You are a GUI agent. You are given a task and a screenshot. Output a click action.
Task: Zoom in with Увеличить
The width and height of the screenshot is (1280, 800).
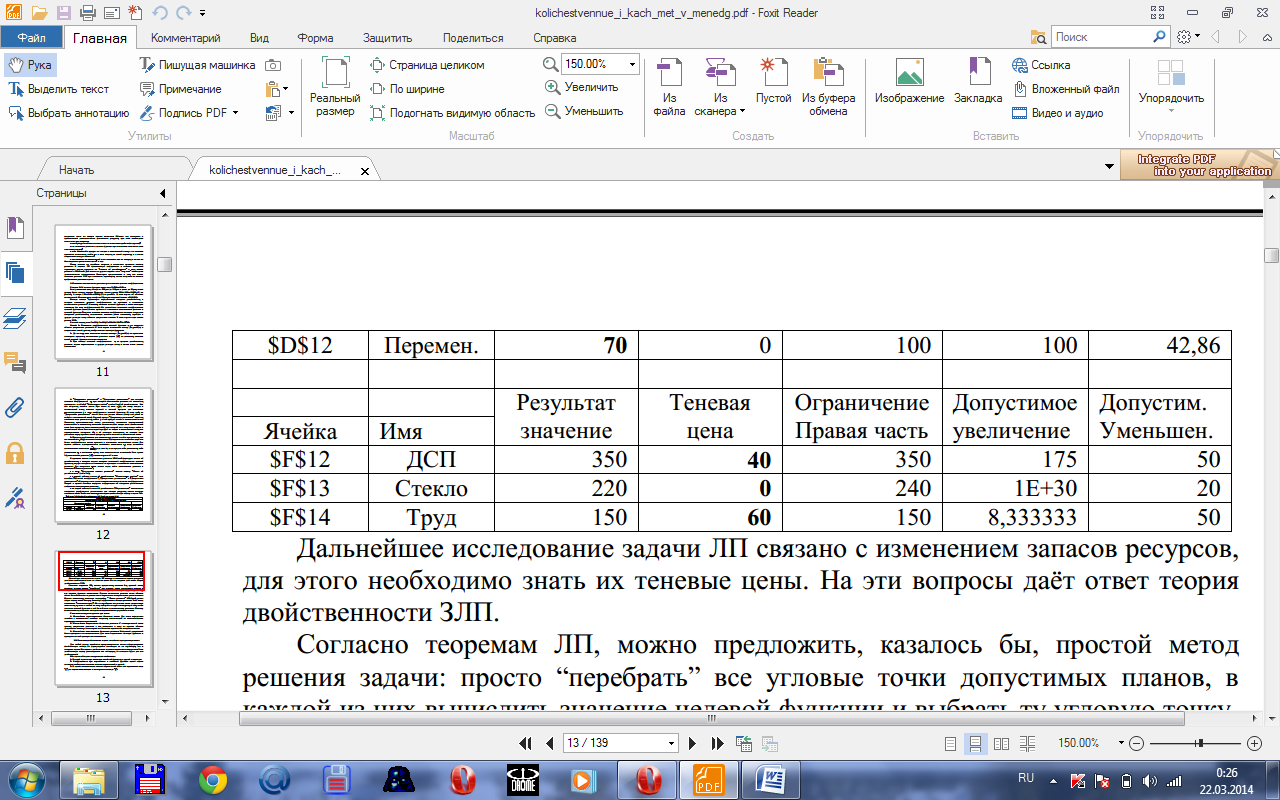(581, 87)
